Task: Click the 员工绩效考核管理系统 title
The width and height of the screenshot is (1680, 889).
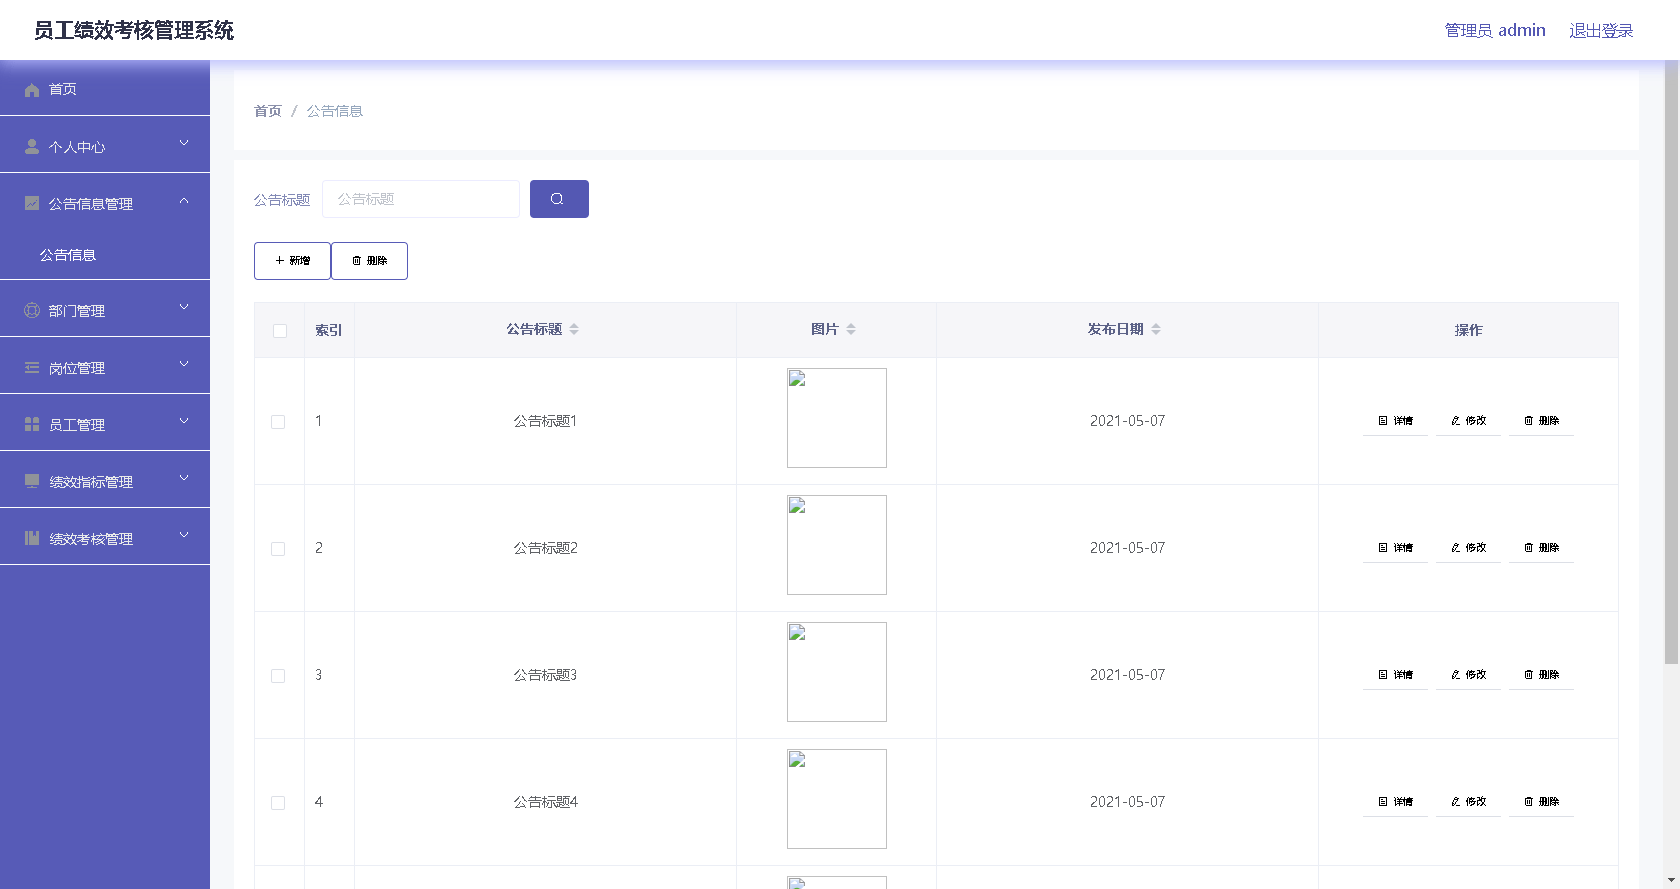Action: (134, 31)
